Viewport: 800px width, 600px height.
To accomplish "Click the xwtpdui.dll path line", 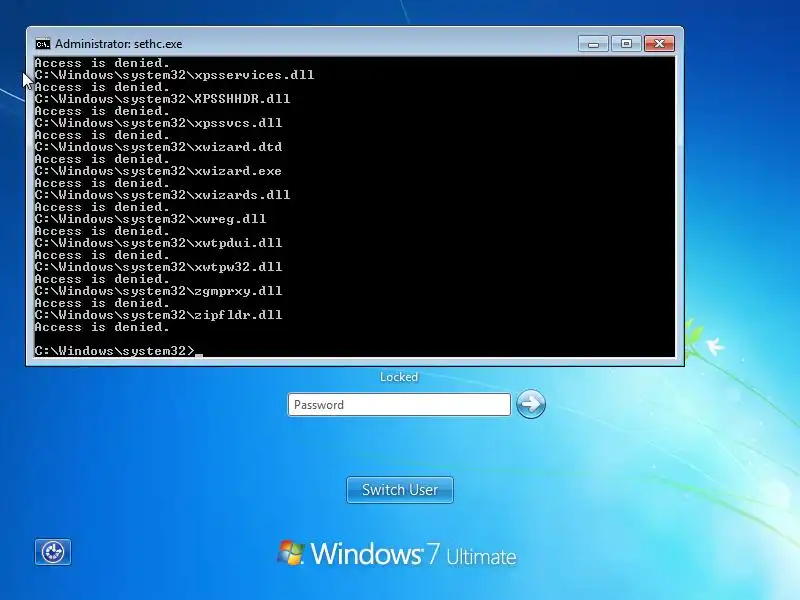I will [158, 243].
